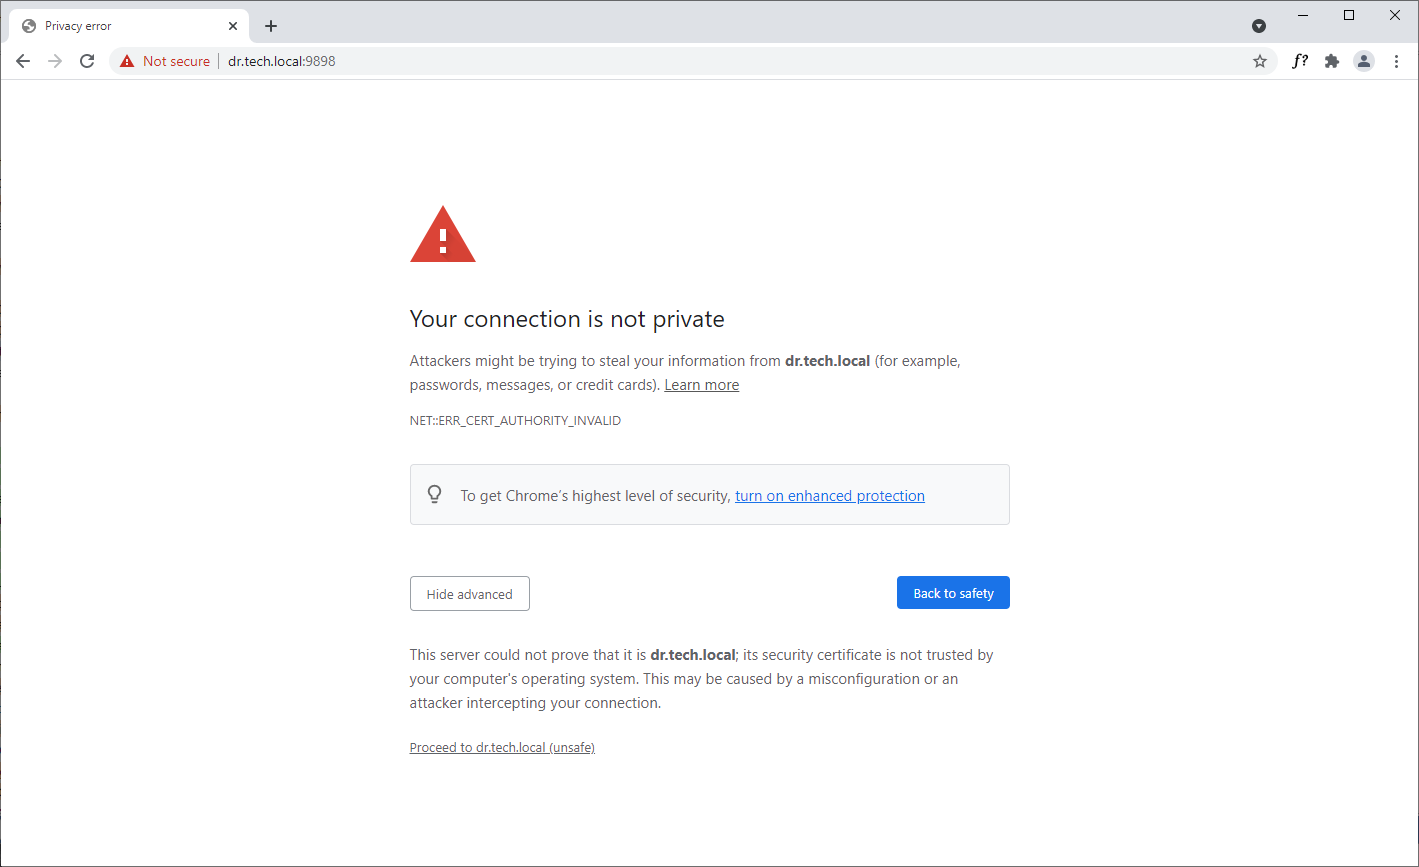Click the Not secure warning icon
The width and height of the screenshot is (1419, 867).
coord(126,61)
